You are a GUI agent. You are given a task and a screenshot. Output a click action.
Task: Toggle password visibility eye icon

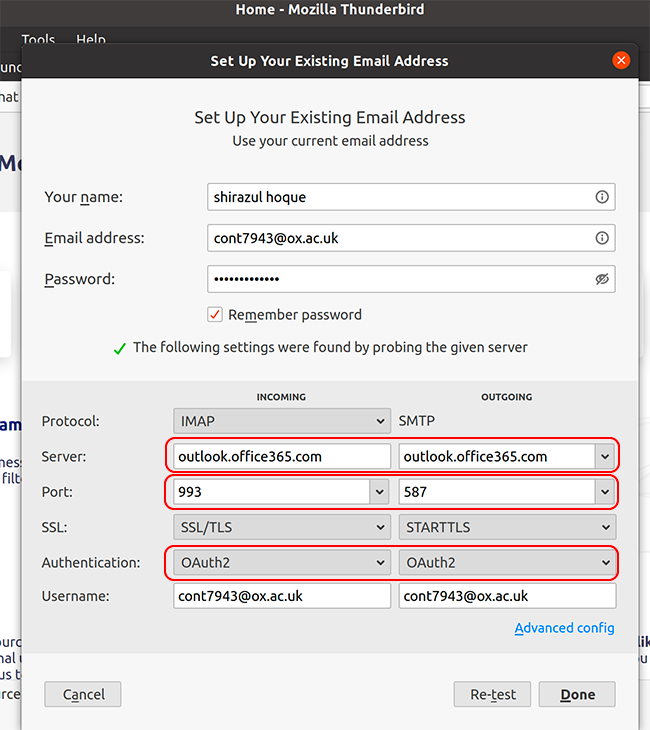point(602,279)
